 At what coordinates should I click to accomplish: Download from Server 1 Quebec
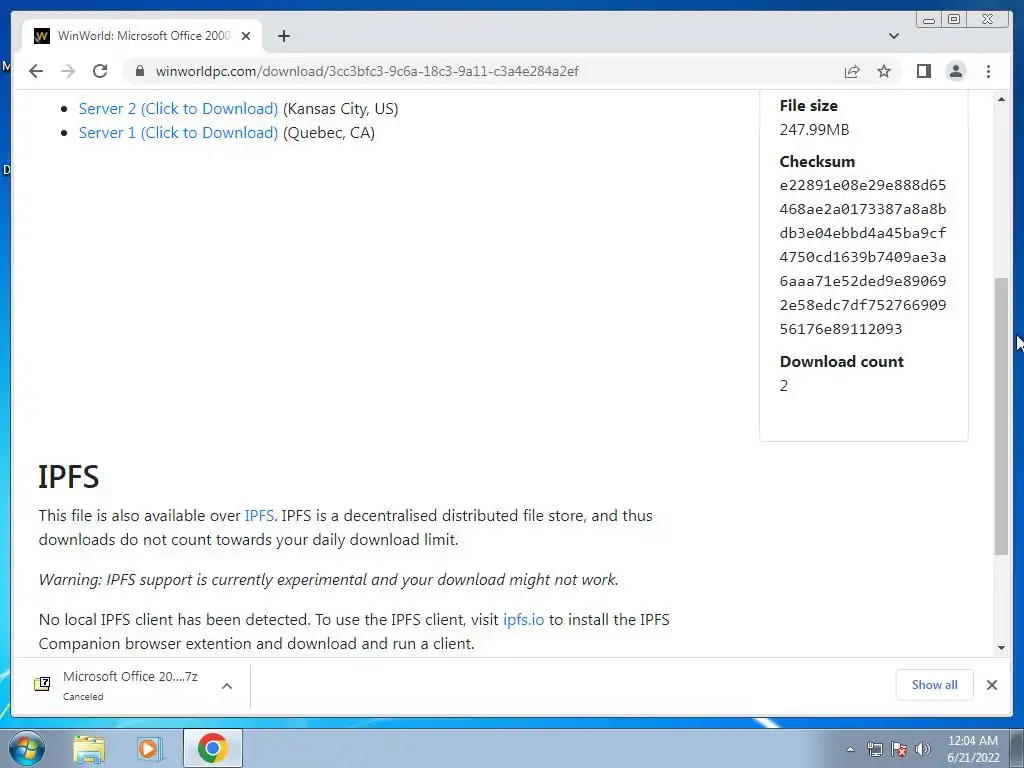178,133
